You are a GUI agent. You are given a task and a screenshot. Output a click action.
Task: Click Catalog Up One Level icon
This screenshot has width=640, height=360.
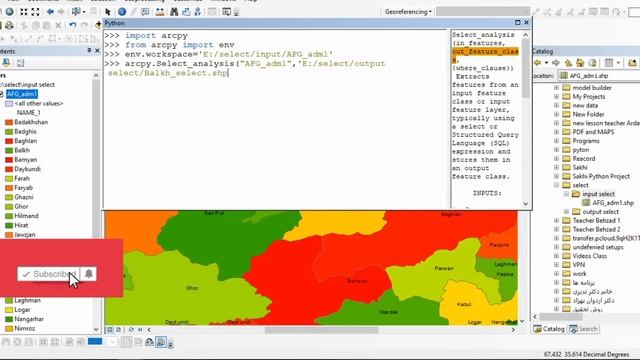click(568, 62)
